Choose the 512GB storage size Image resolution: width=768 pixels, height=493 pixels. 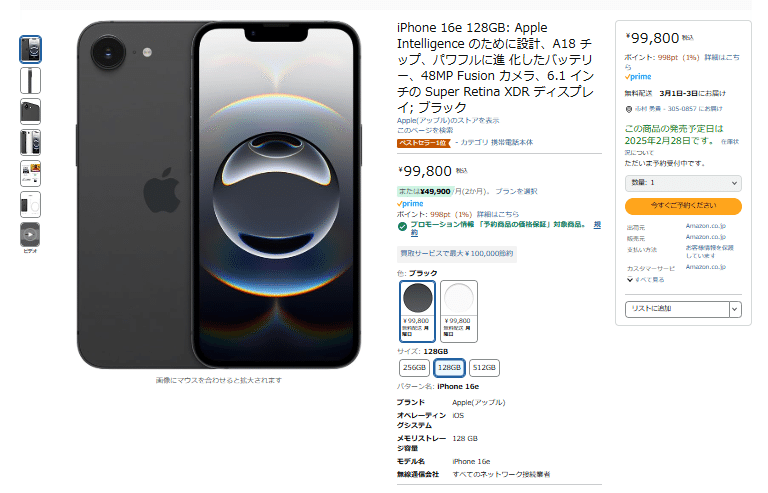tap(484, 368)
